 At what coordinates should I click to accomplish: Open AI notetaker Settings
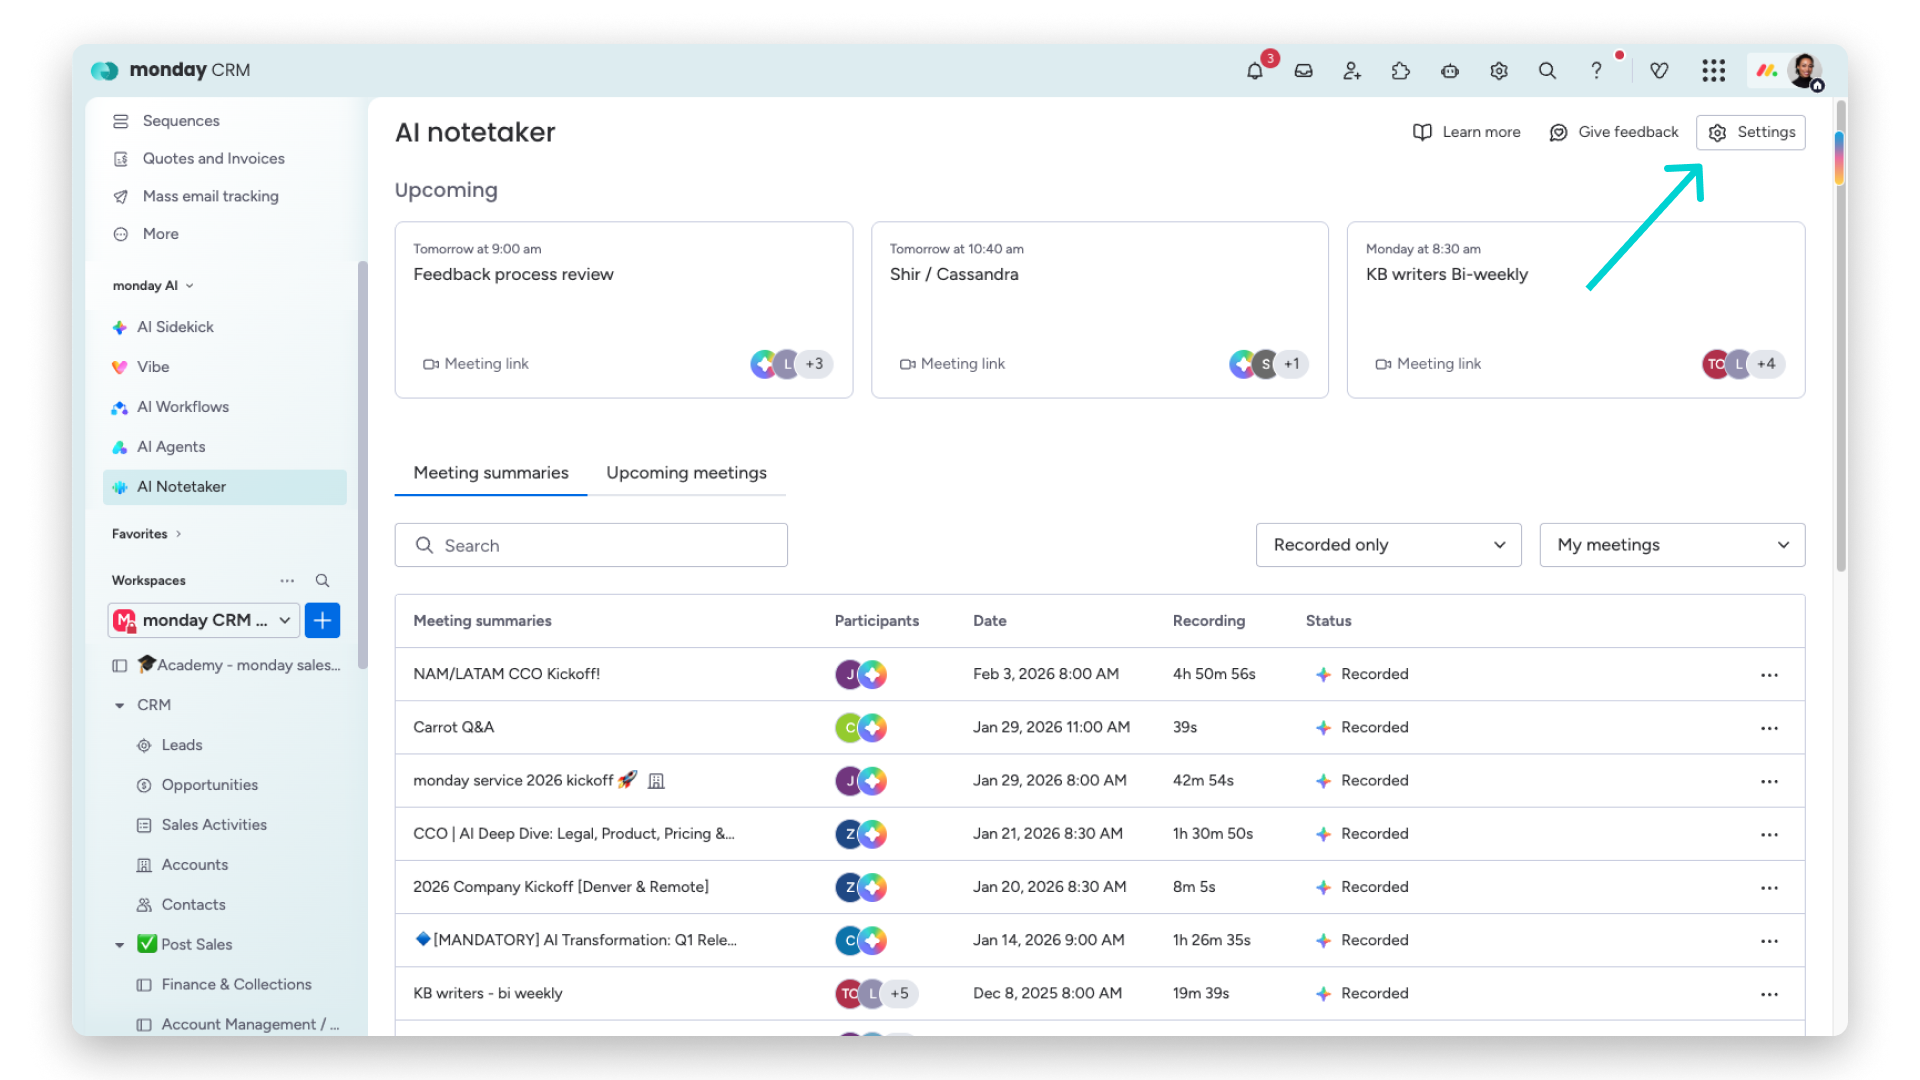[1751, 132]
